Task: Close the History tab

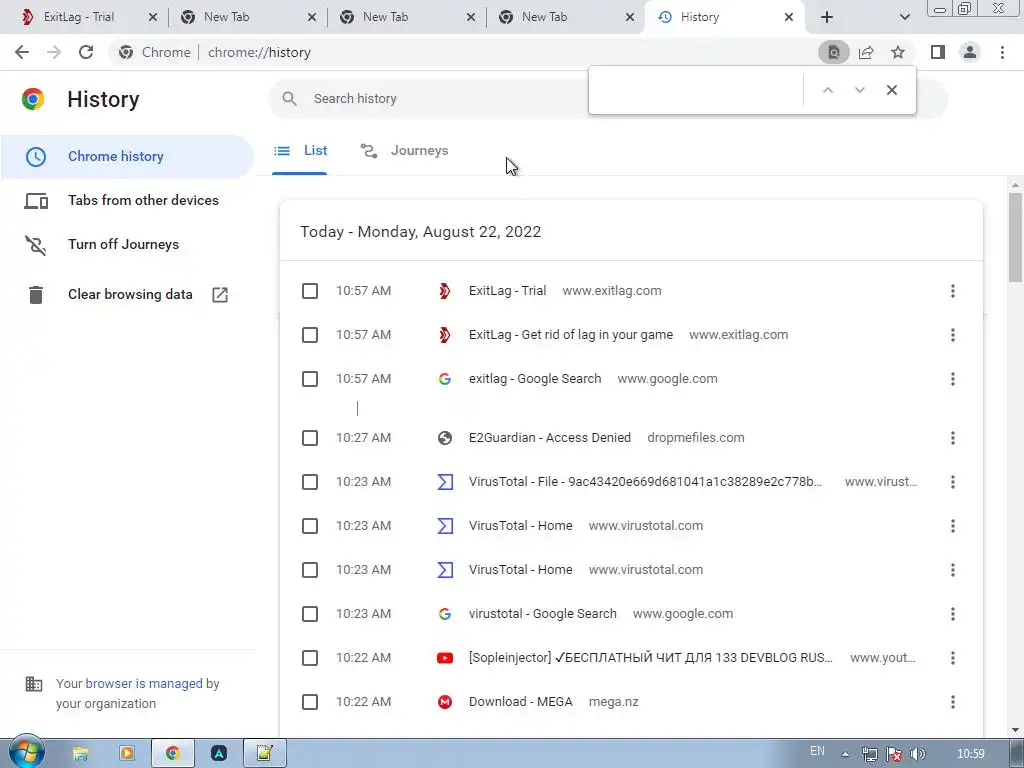Action: (789, 17)
